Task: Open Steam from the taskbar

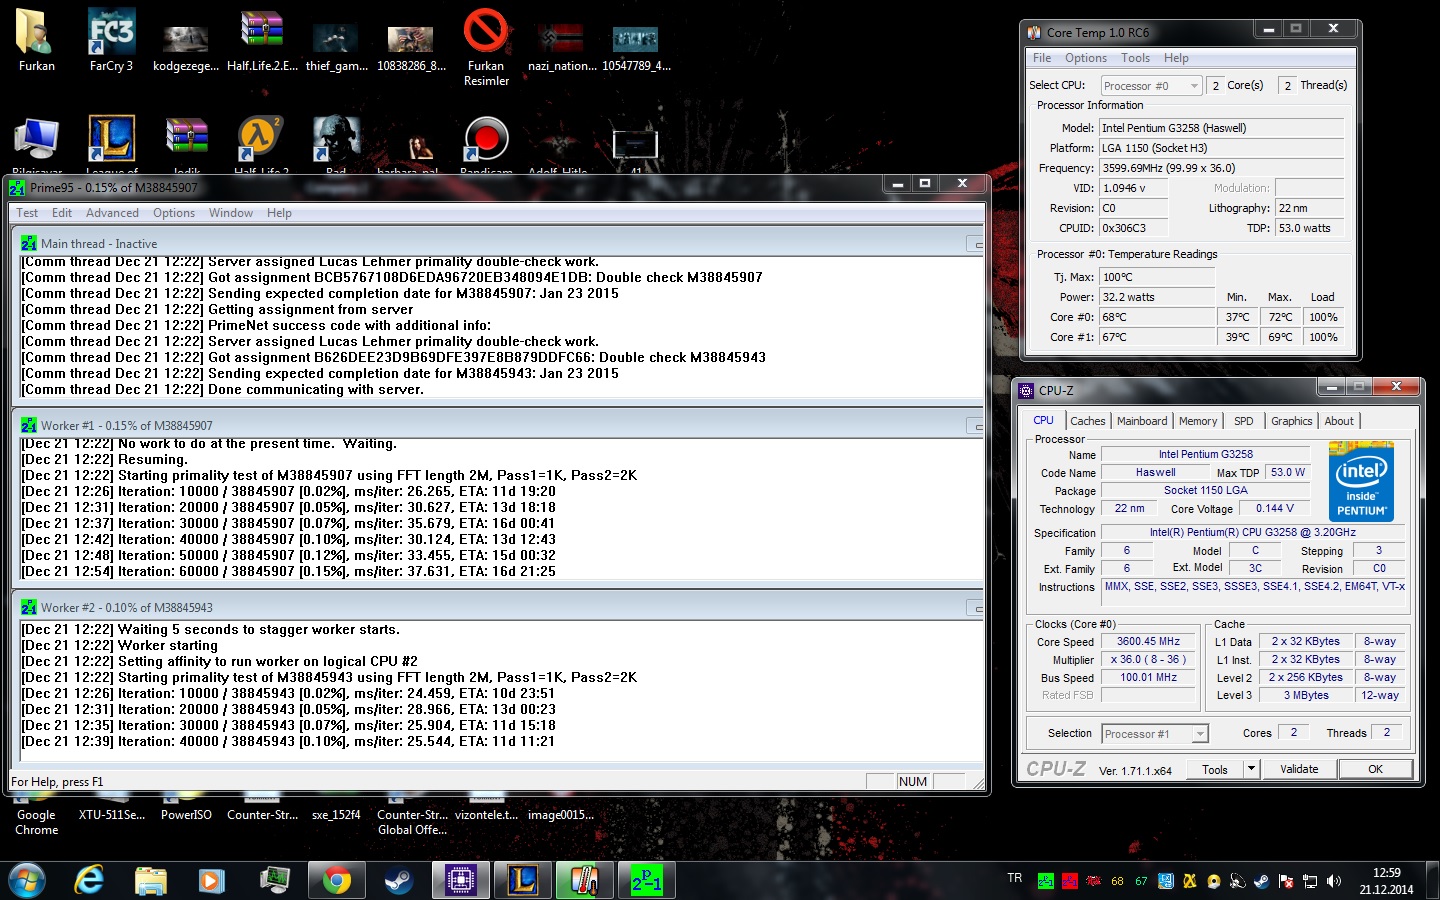Action: coord(400,880)
